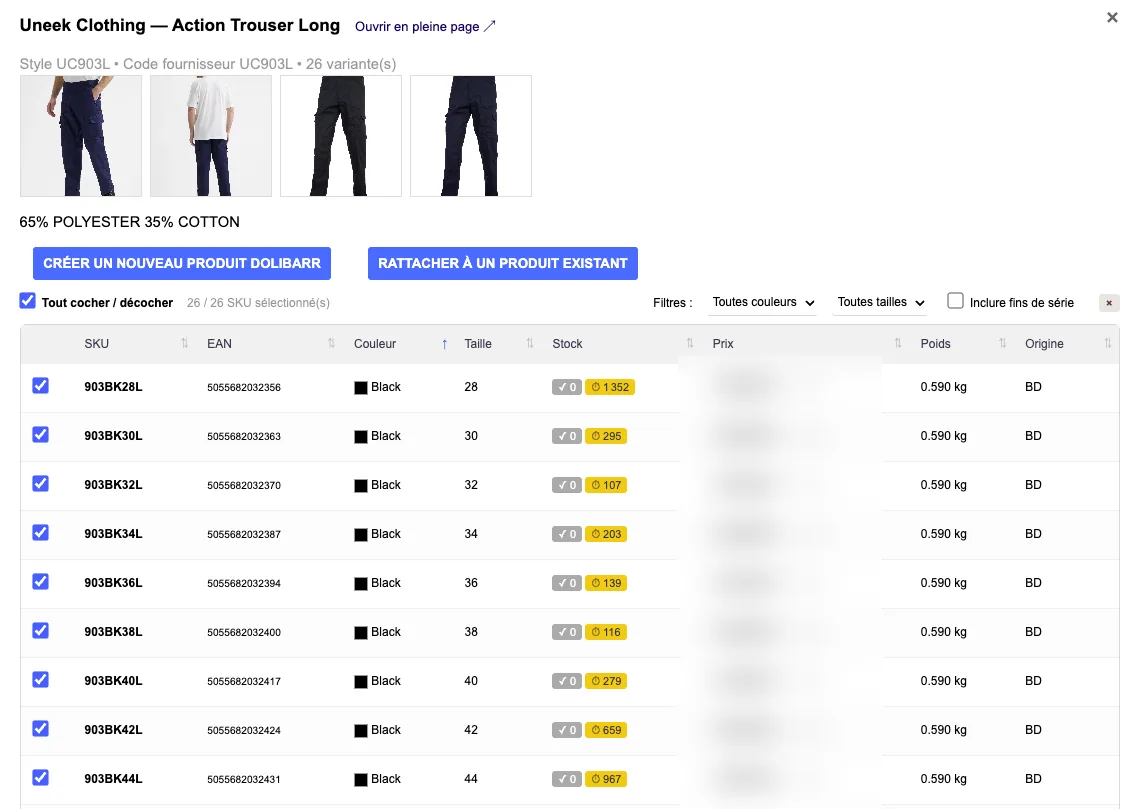Click the EAN column sort arrows
1131x809 pixels.
[332, 343]
